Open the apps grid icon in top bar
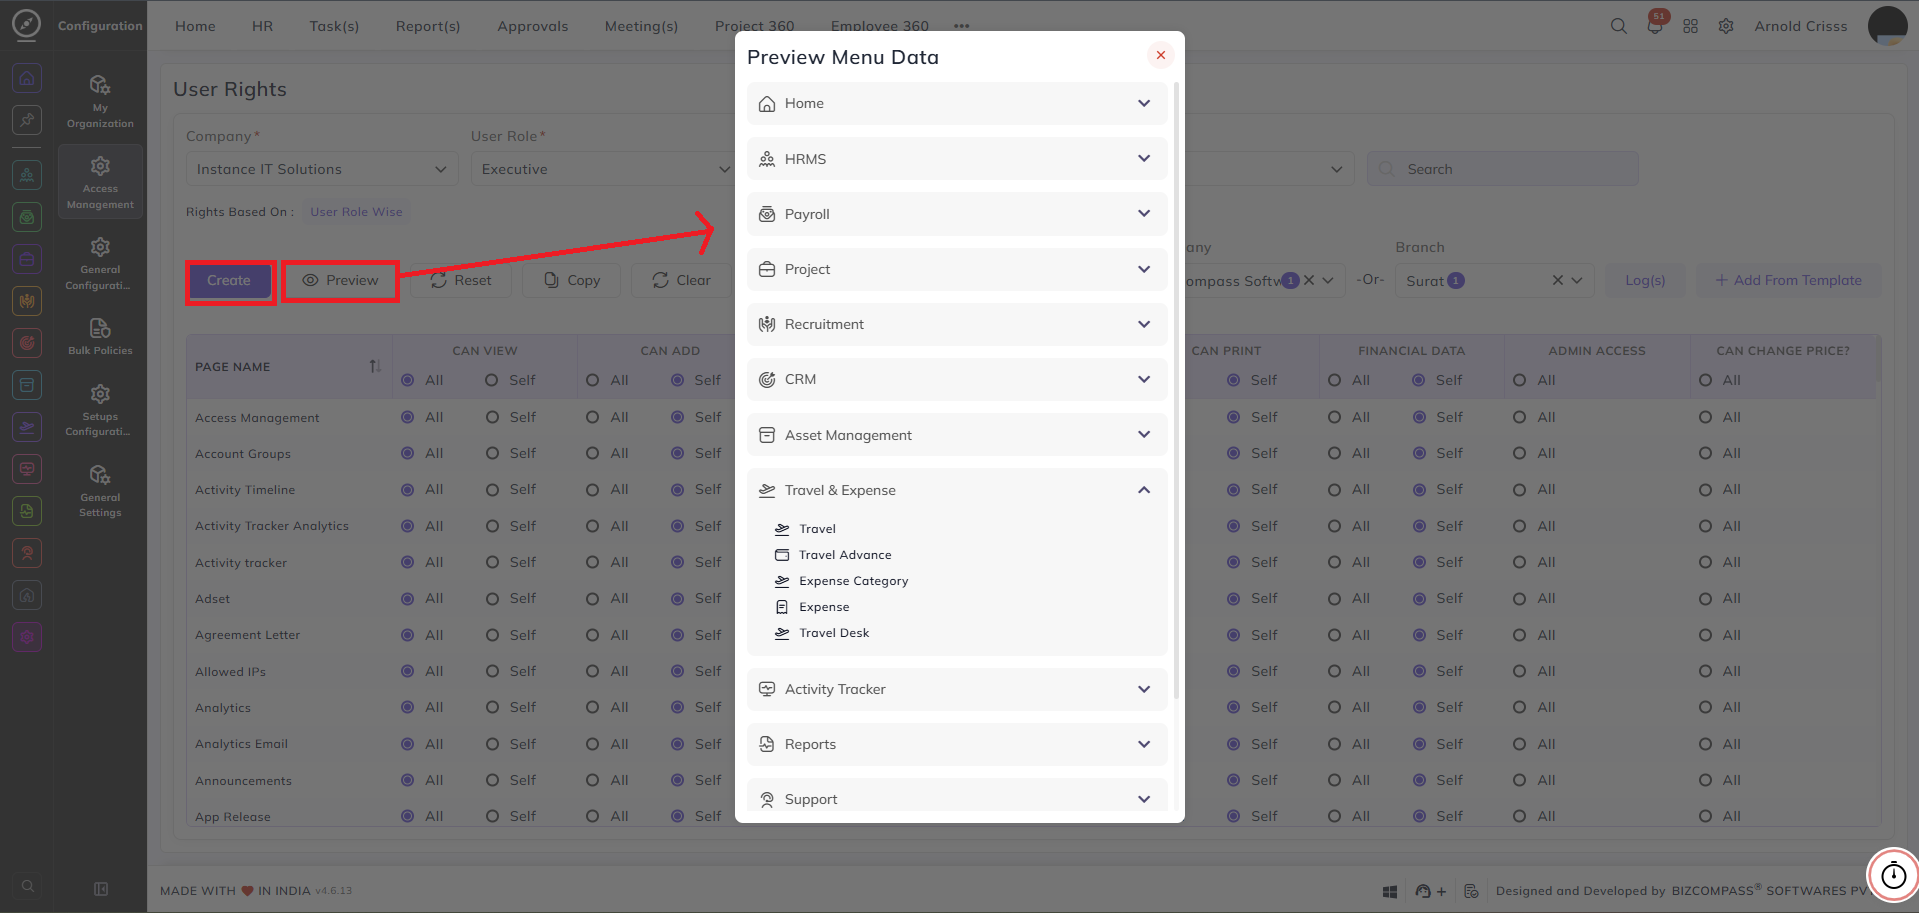The width and height of the screenshot is (1919, 913). [x=1690, y=26]
